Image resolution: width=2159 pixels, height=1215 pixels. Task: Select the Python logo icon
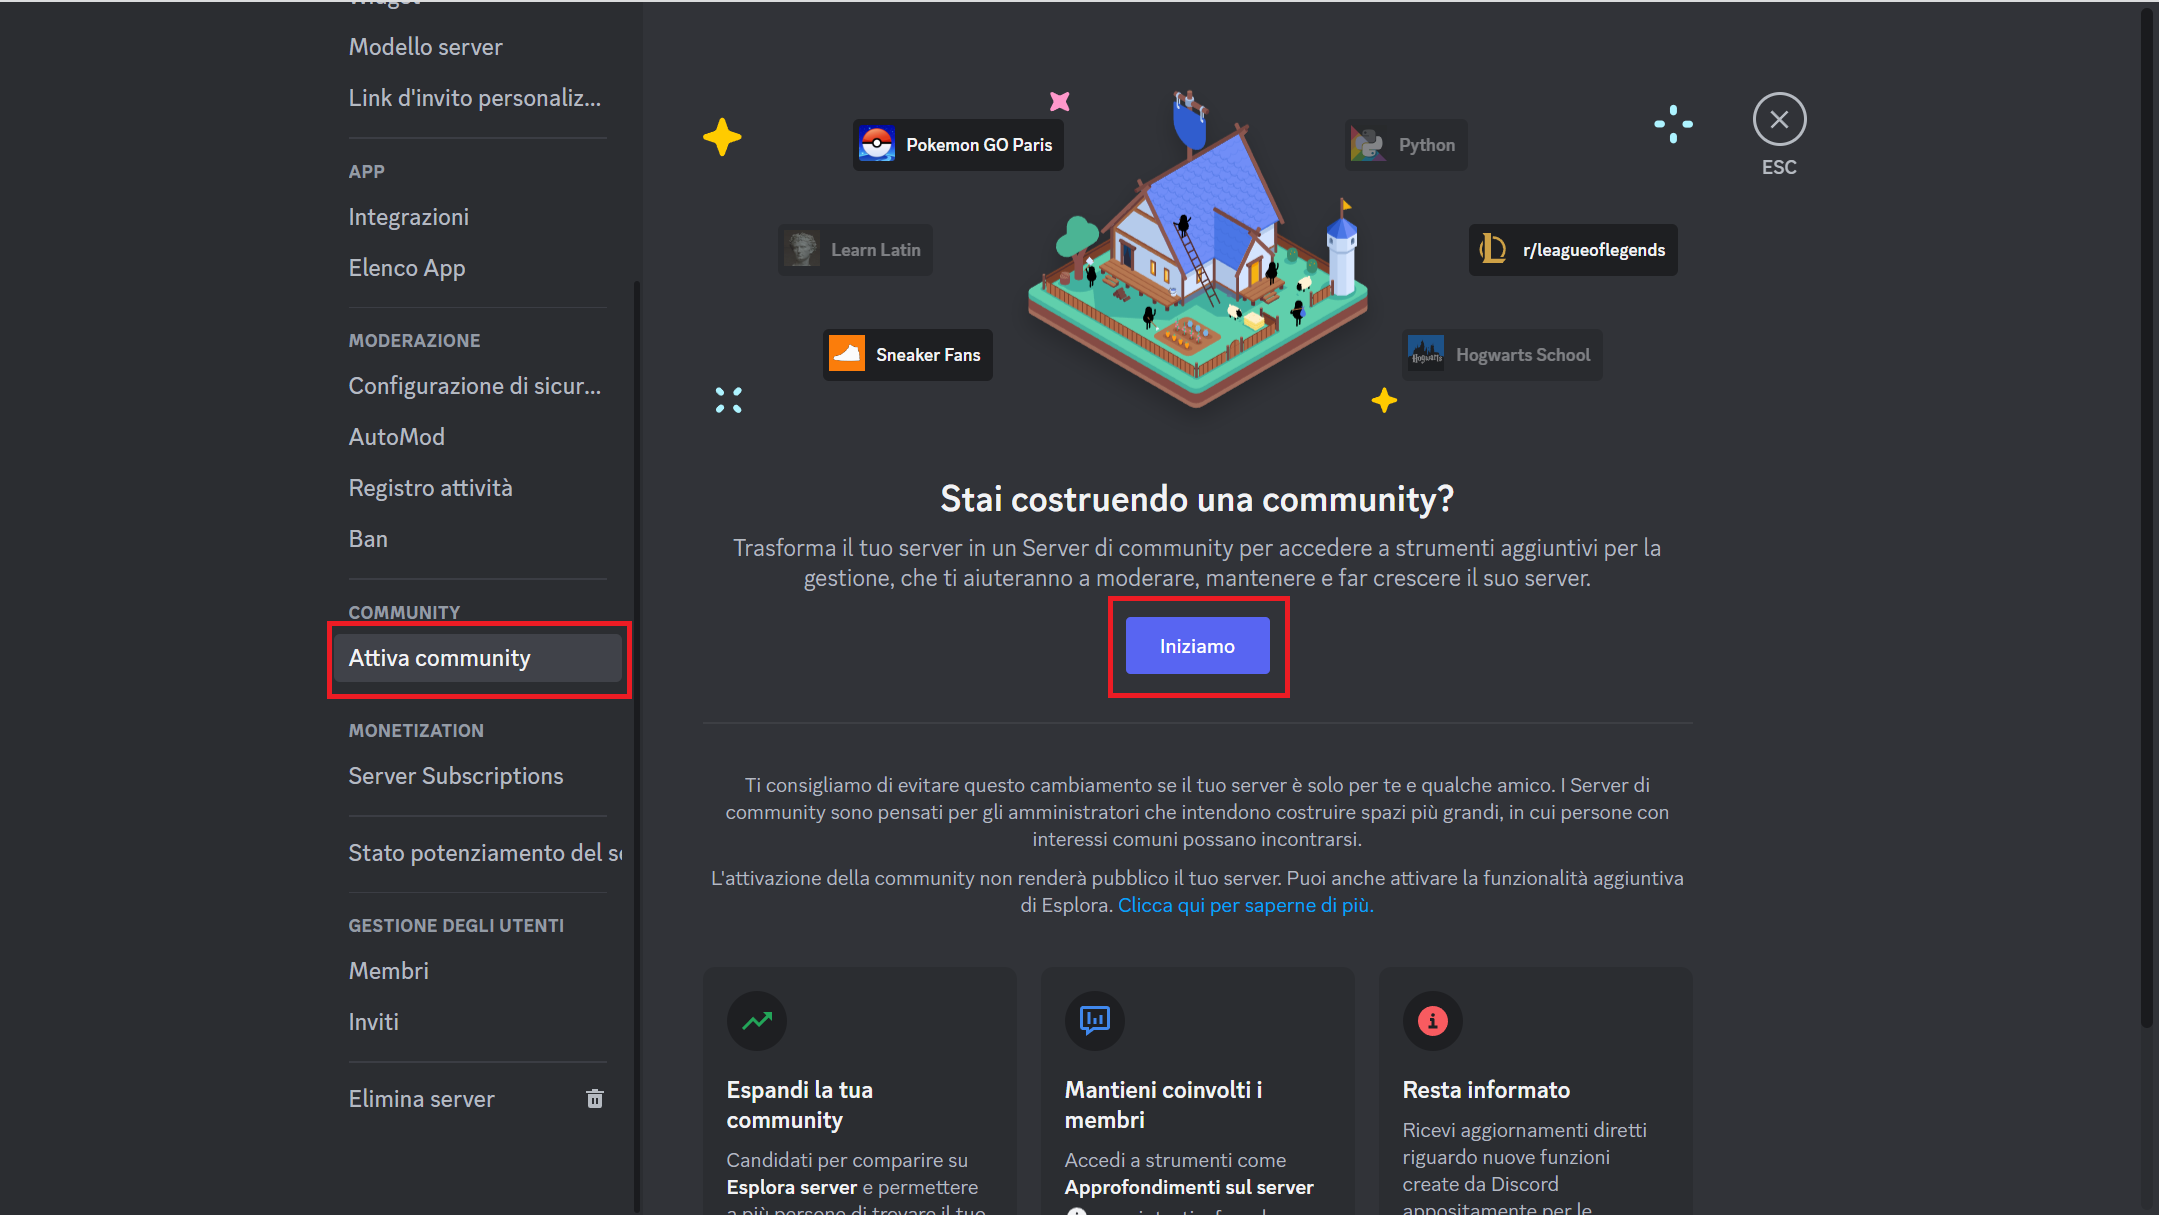click(1368, 144)
